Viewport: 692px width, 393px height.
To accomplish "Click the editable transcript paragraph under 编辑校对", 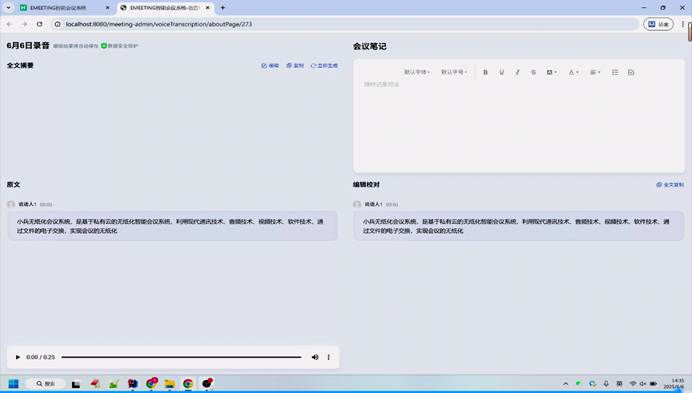I will coord(519,226).
